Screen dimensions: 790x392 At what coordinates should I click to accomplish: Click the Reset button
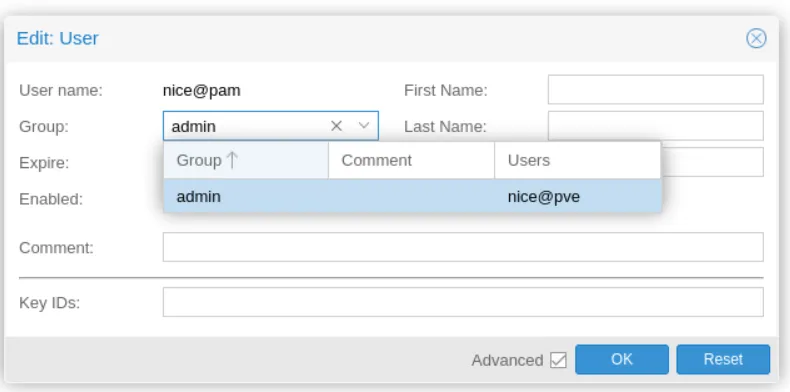(723, 359)
